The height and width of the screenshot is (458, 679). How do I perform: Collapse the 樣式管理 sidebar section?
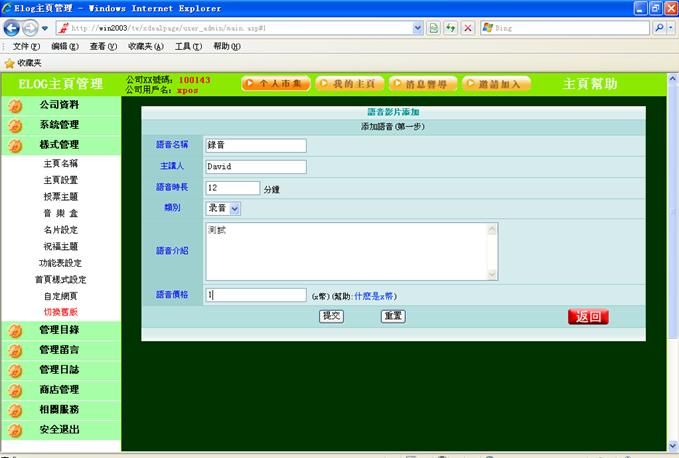coord(59,145)
